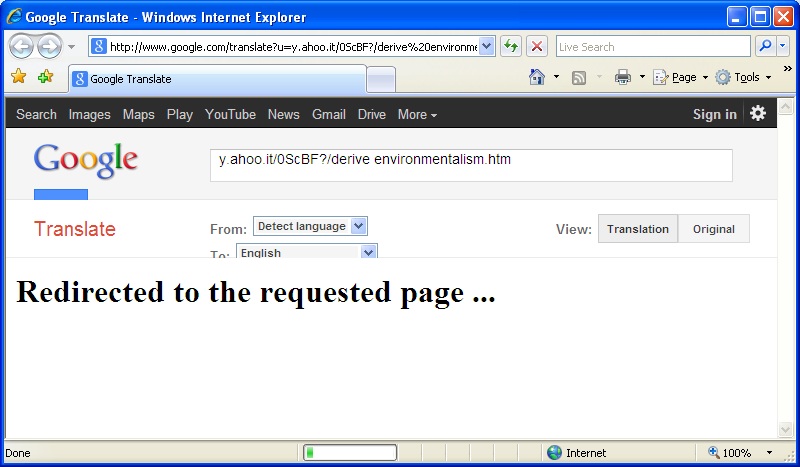The height and width of the screenshot is (467, 800).
Task: Open the search provider options dropdown
Action: coord(783,46)
